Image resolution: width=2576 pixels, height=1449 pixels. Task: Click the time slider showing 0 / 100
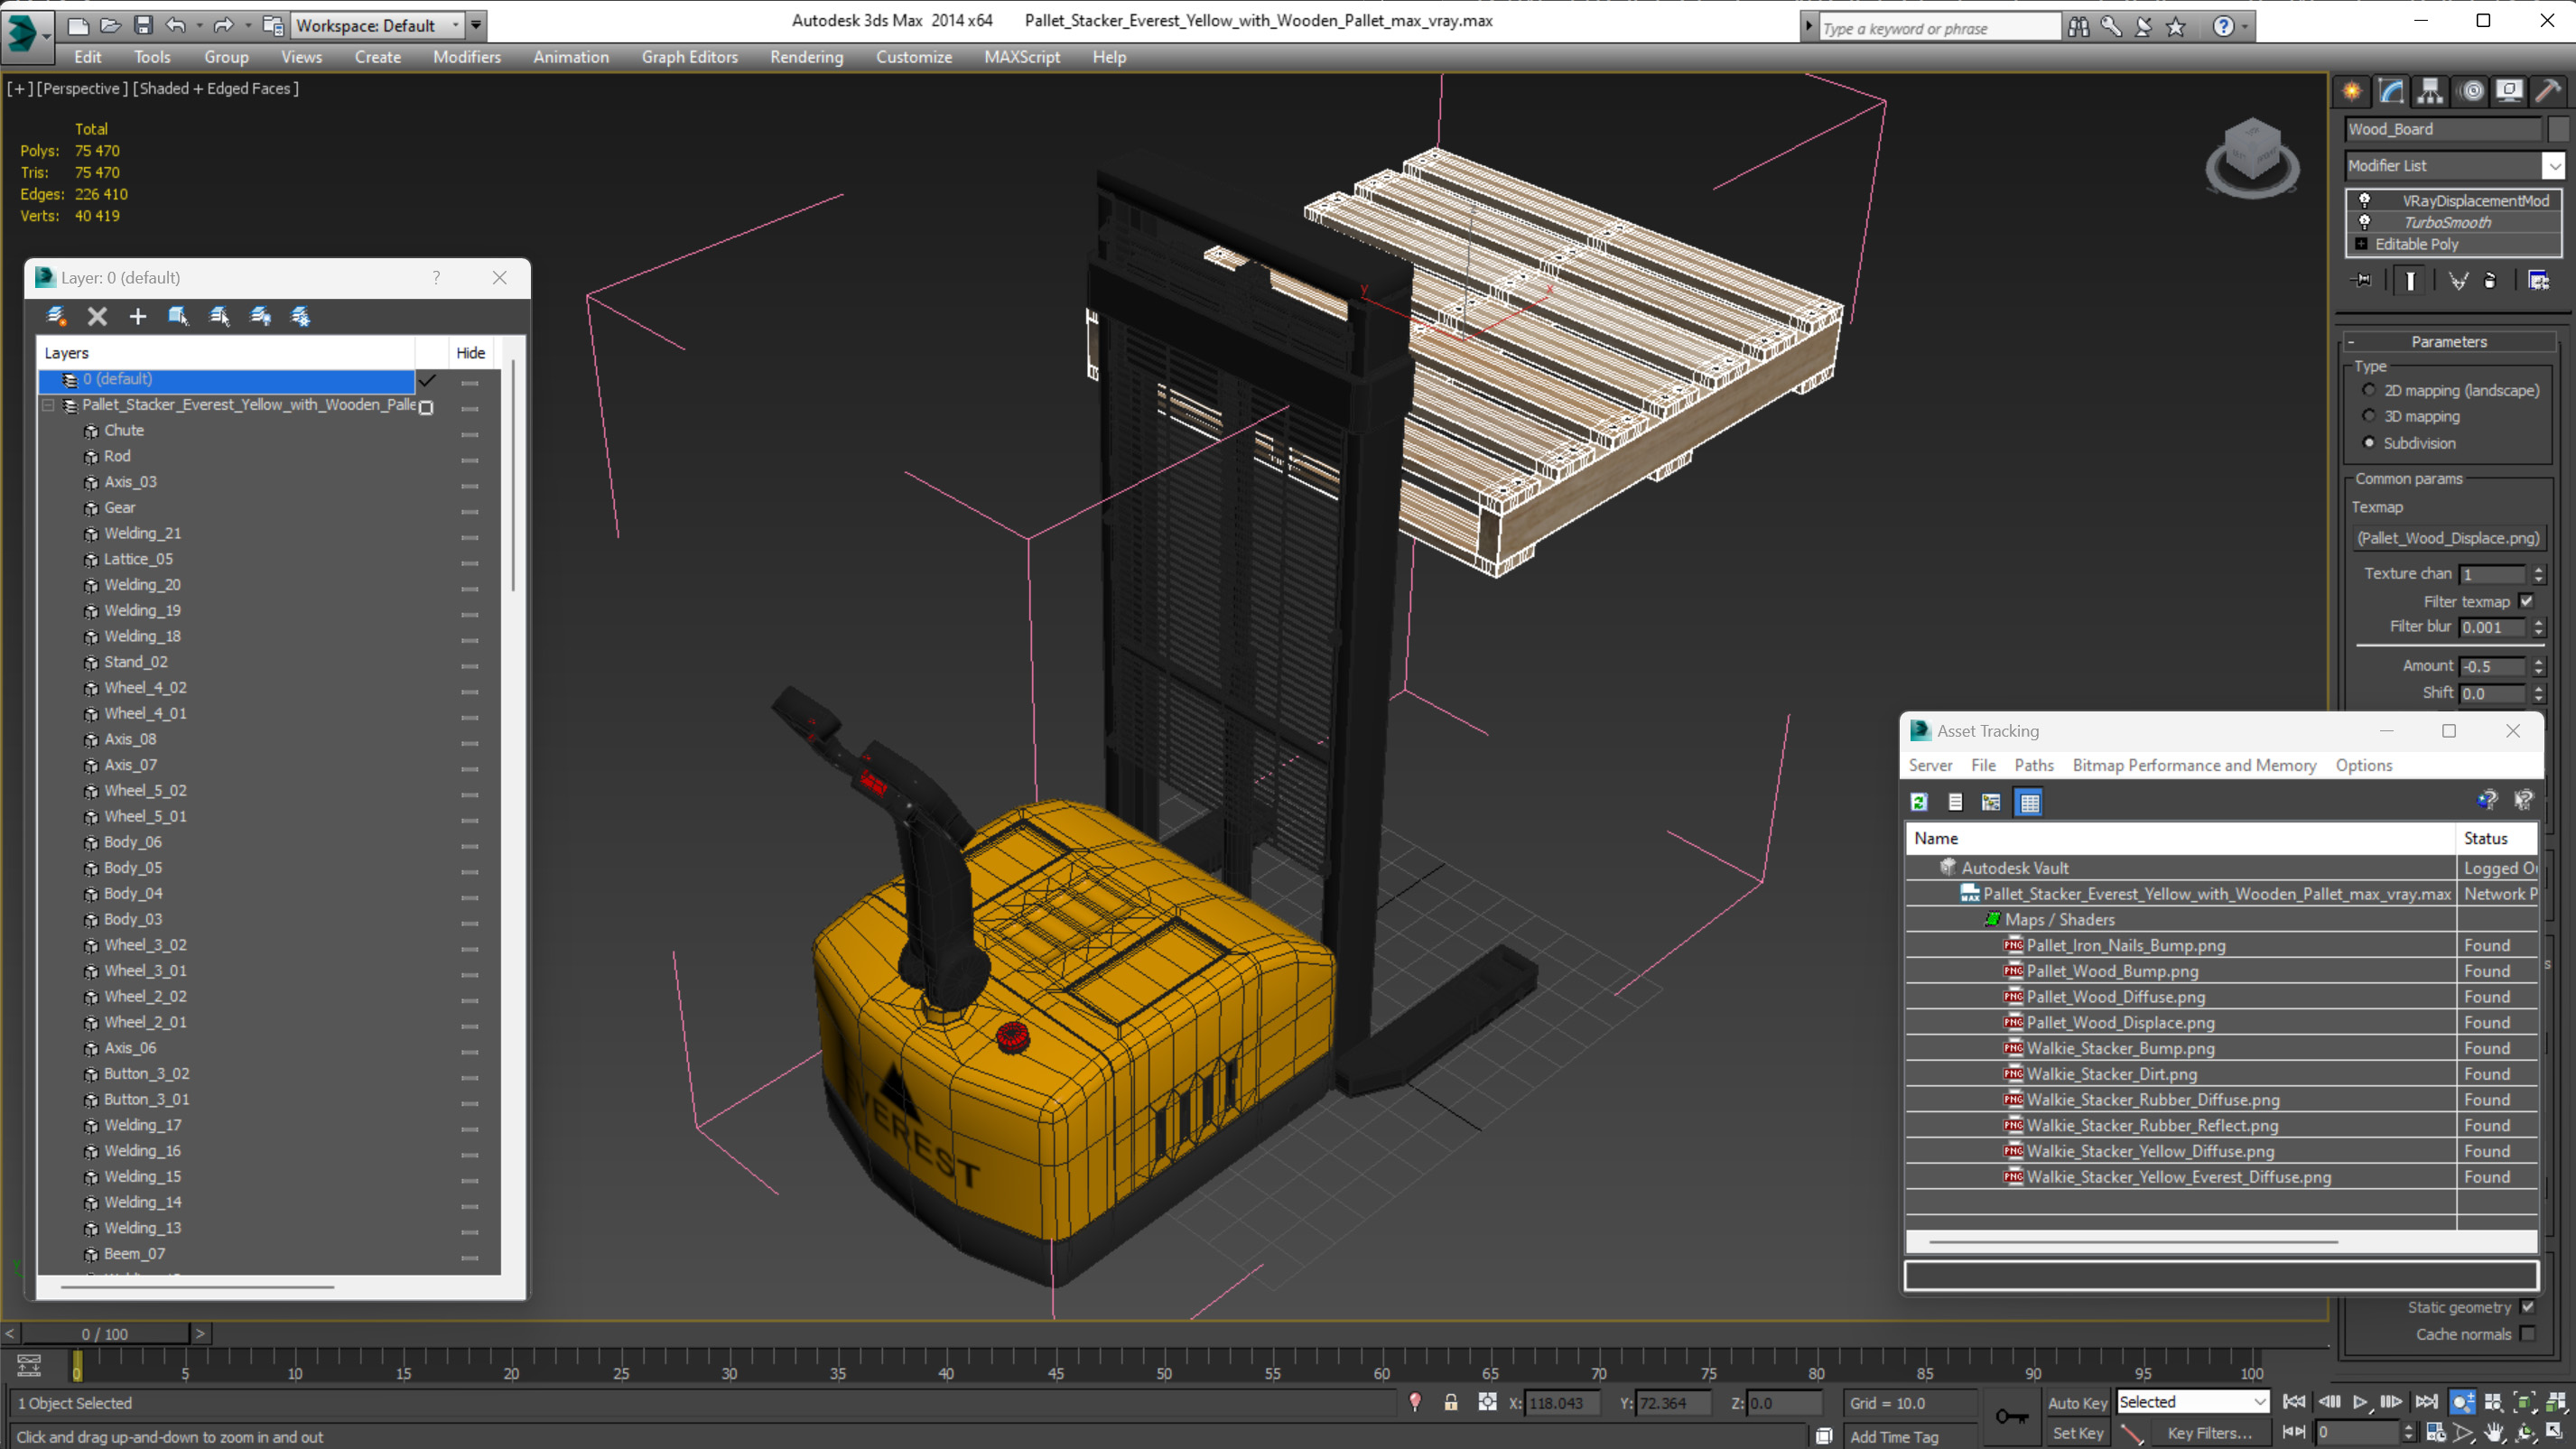pyautogui.click(x=105, y=1334)
